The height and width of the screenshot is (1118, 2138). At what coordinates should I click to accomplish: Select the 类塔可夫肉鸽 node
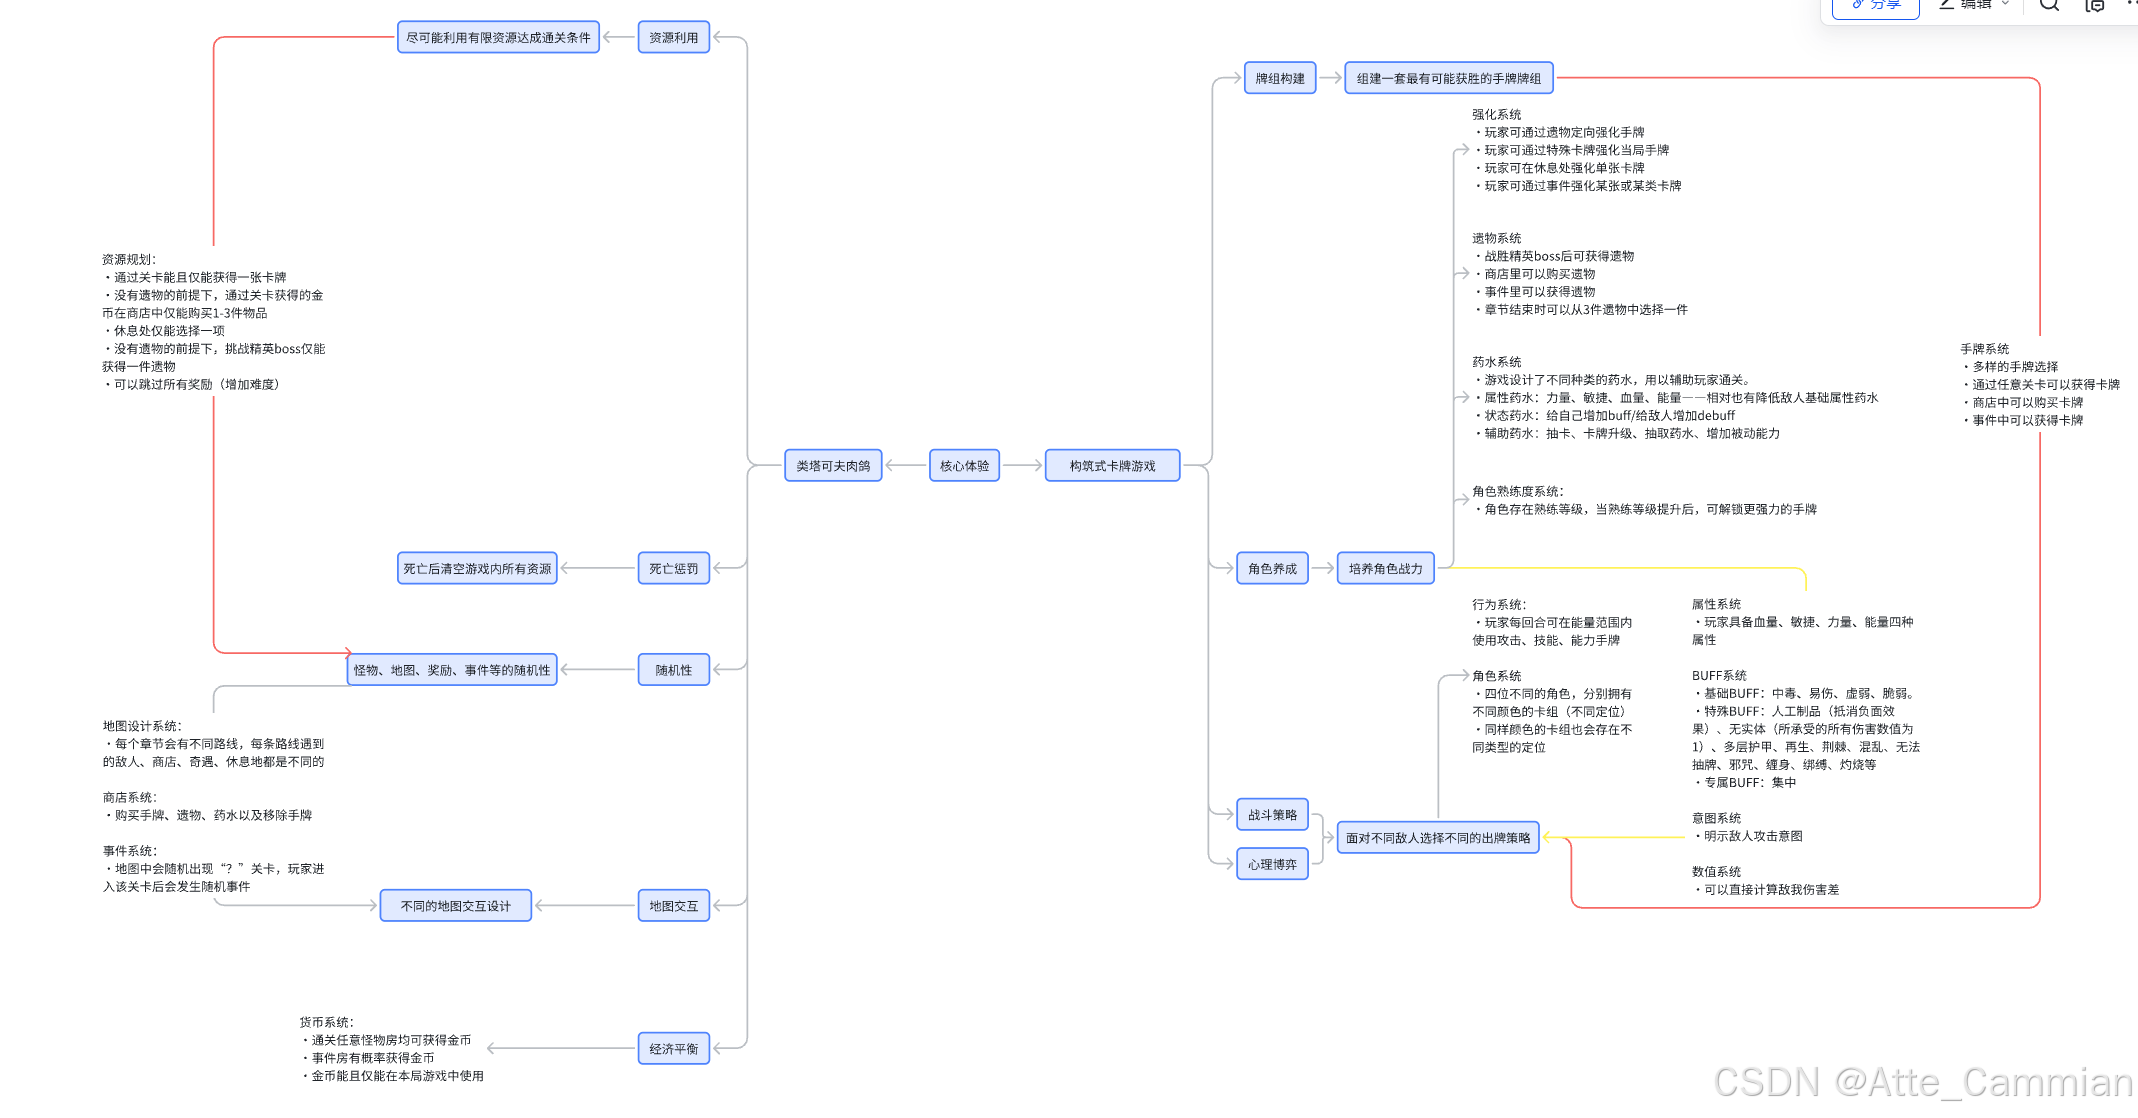[x=833, y=466]
